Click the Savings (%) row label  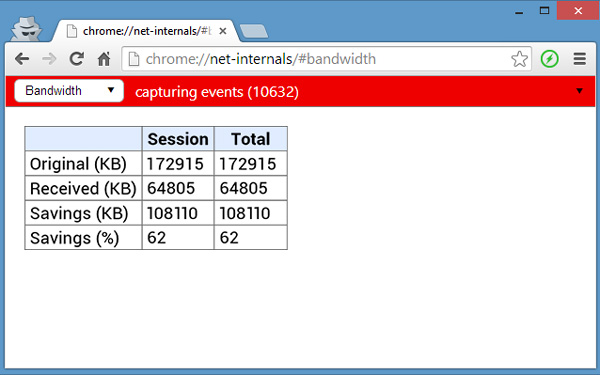click(75, 238)
